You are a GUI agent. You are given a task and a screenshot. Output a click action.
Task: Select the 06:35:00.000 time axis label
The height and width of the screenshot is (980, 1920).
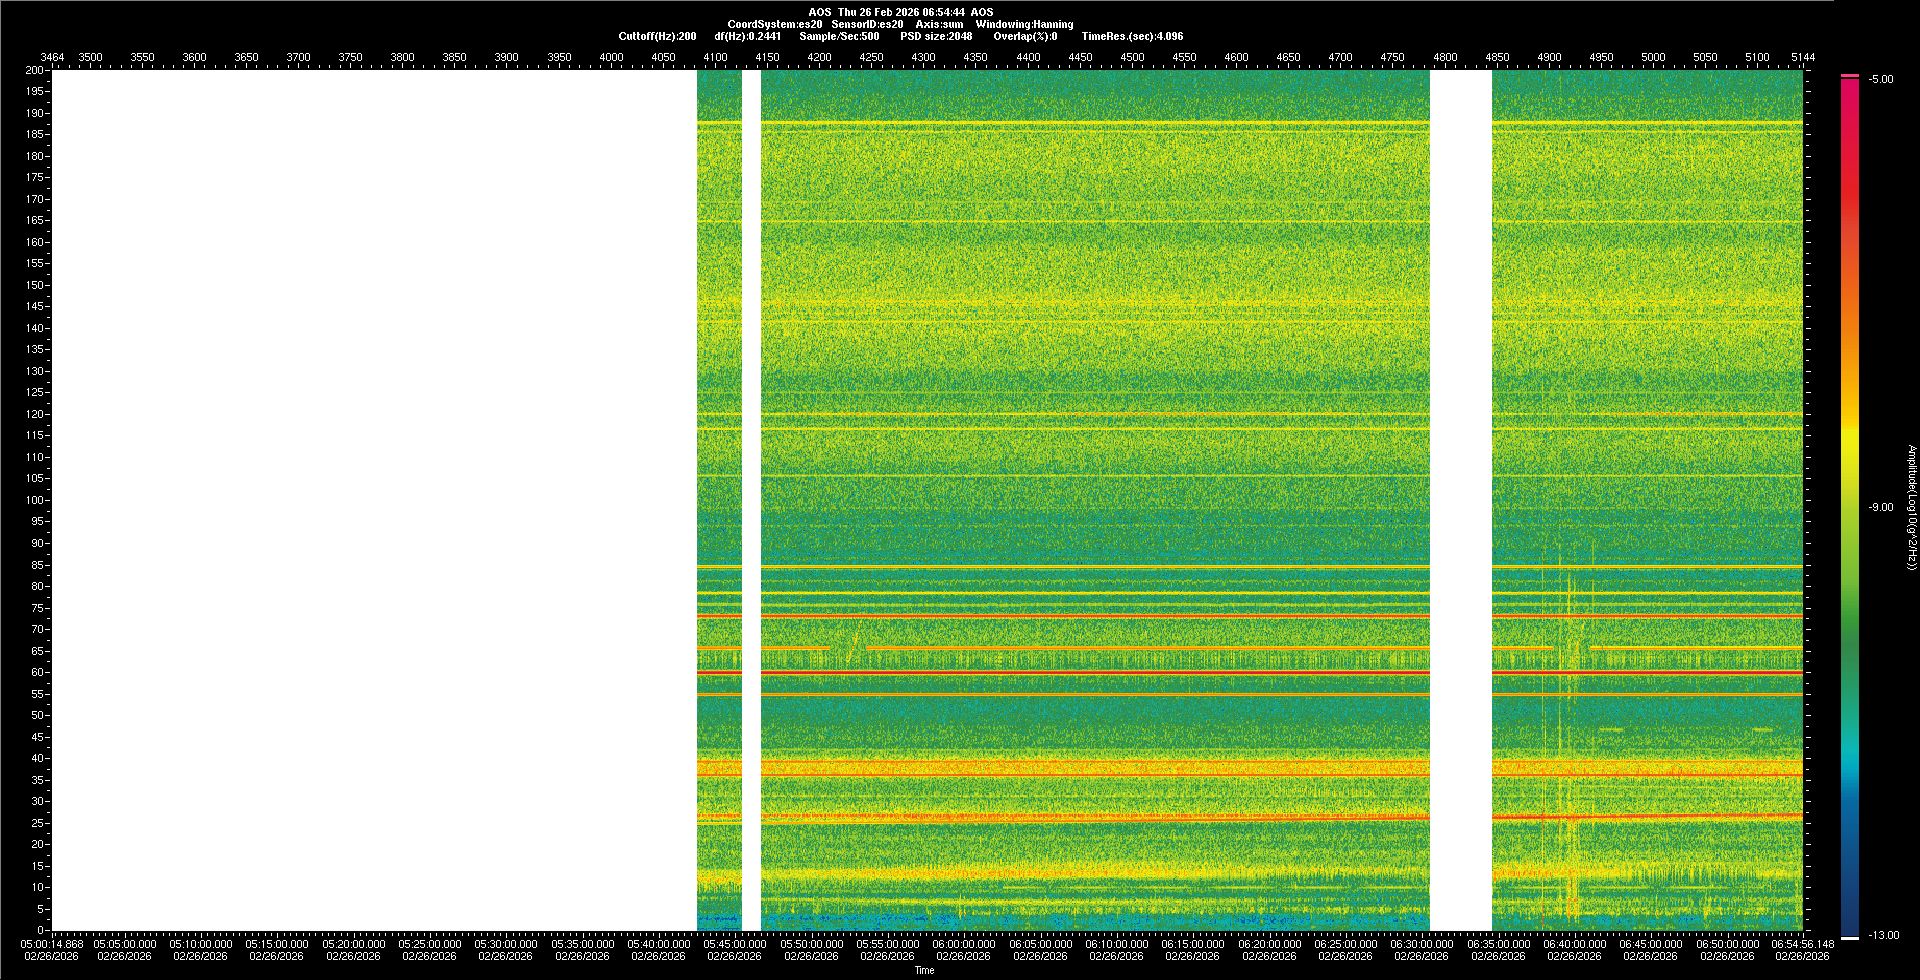pyautogui.click(x=1498, y=944)
